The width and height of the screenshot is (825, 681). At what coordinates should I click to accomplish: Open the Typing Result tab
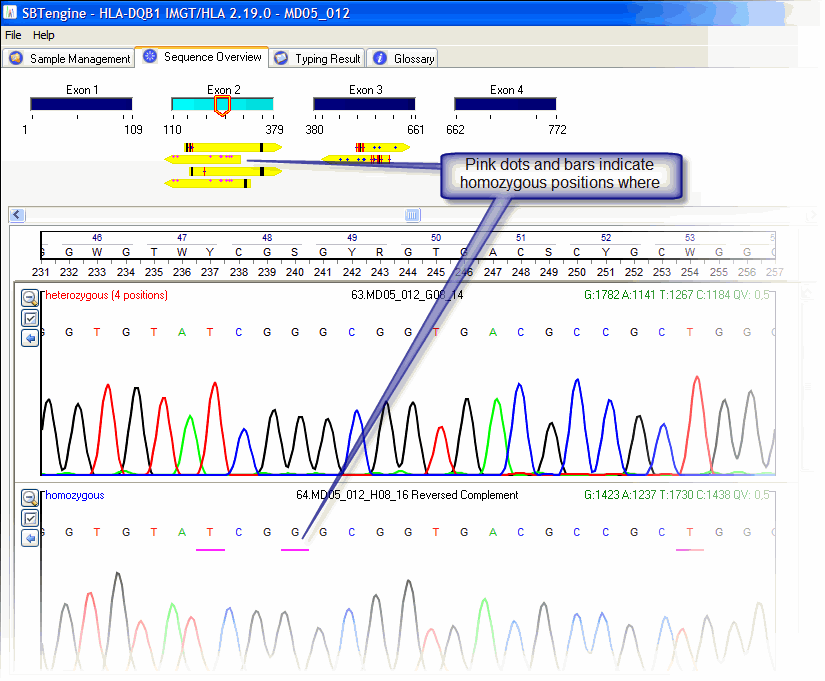(317, 58)
